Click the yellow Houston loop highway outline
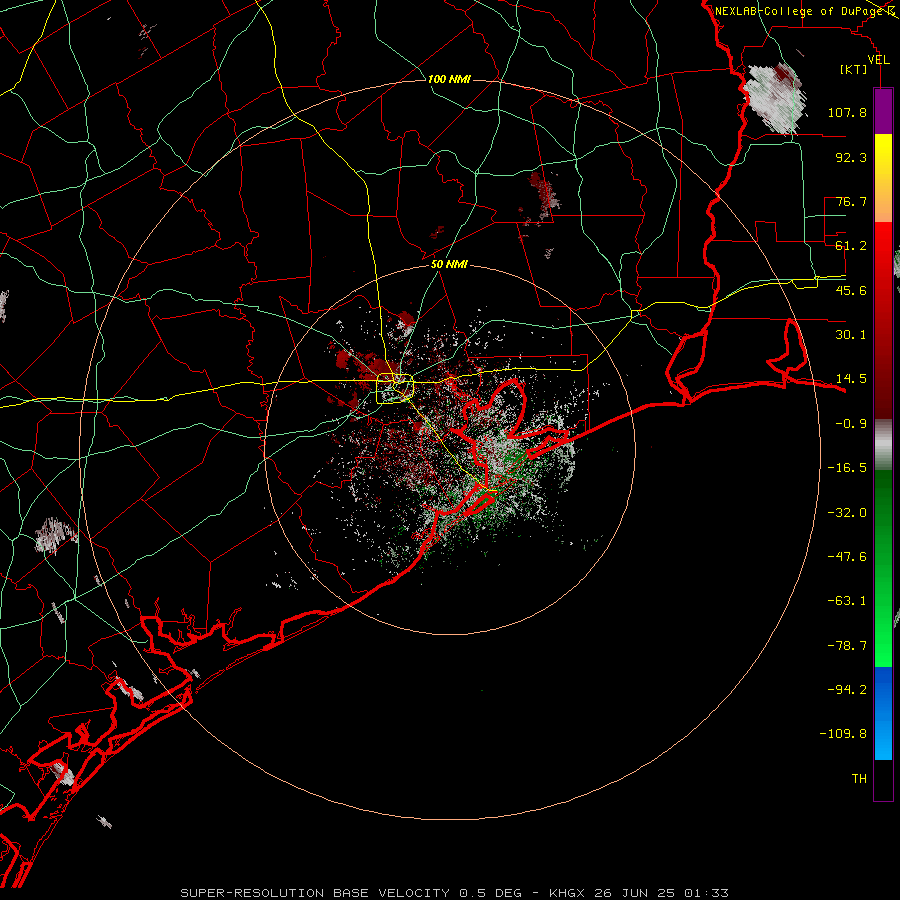 coord(395,389)
